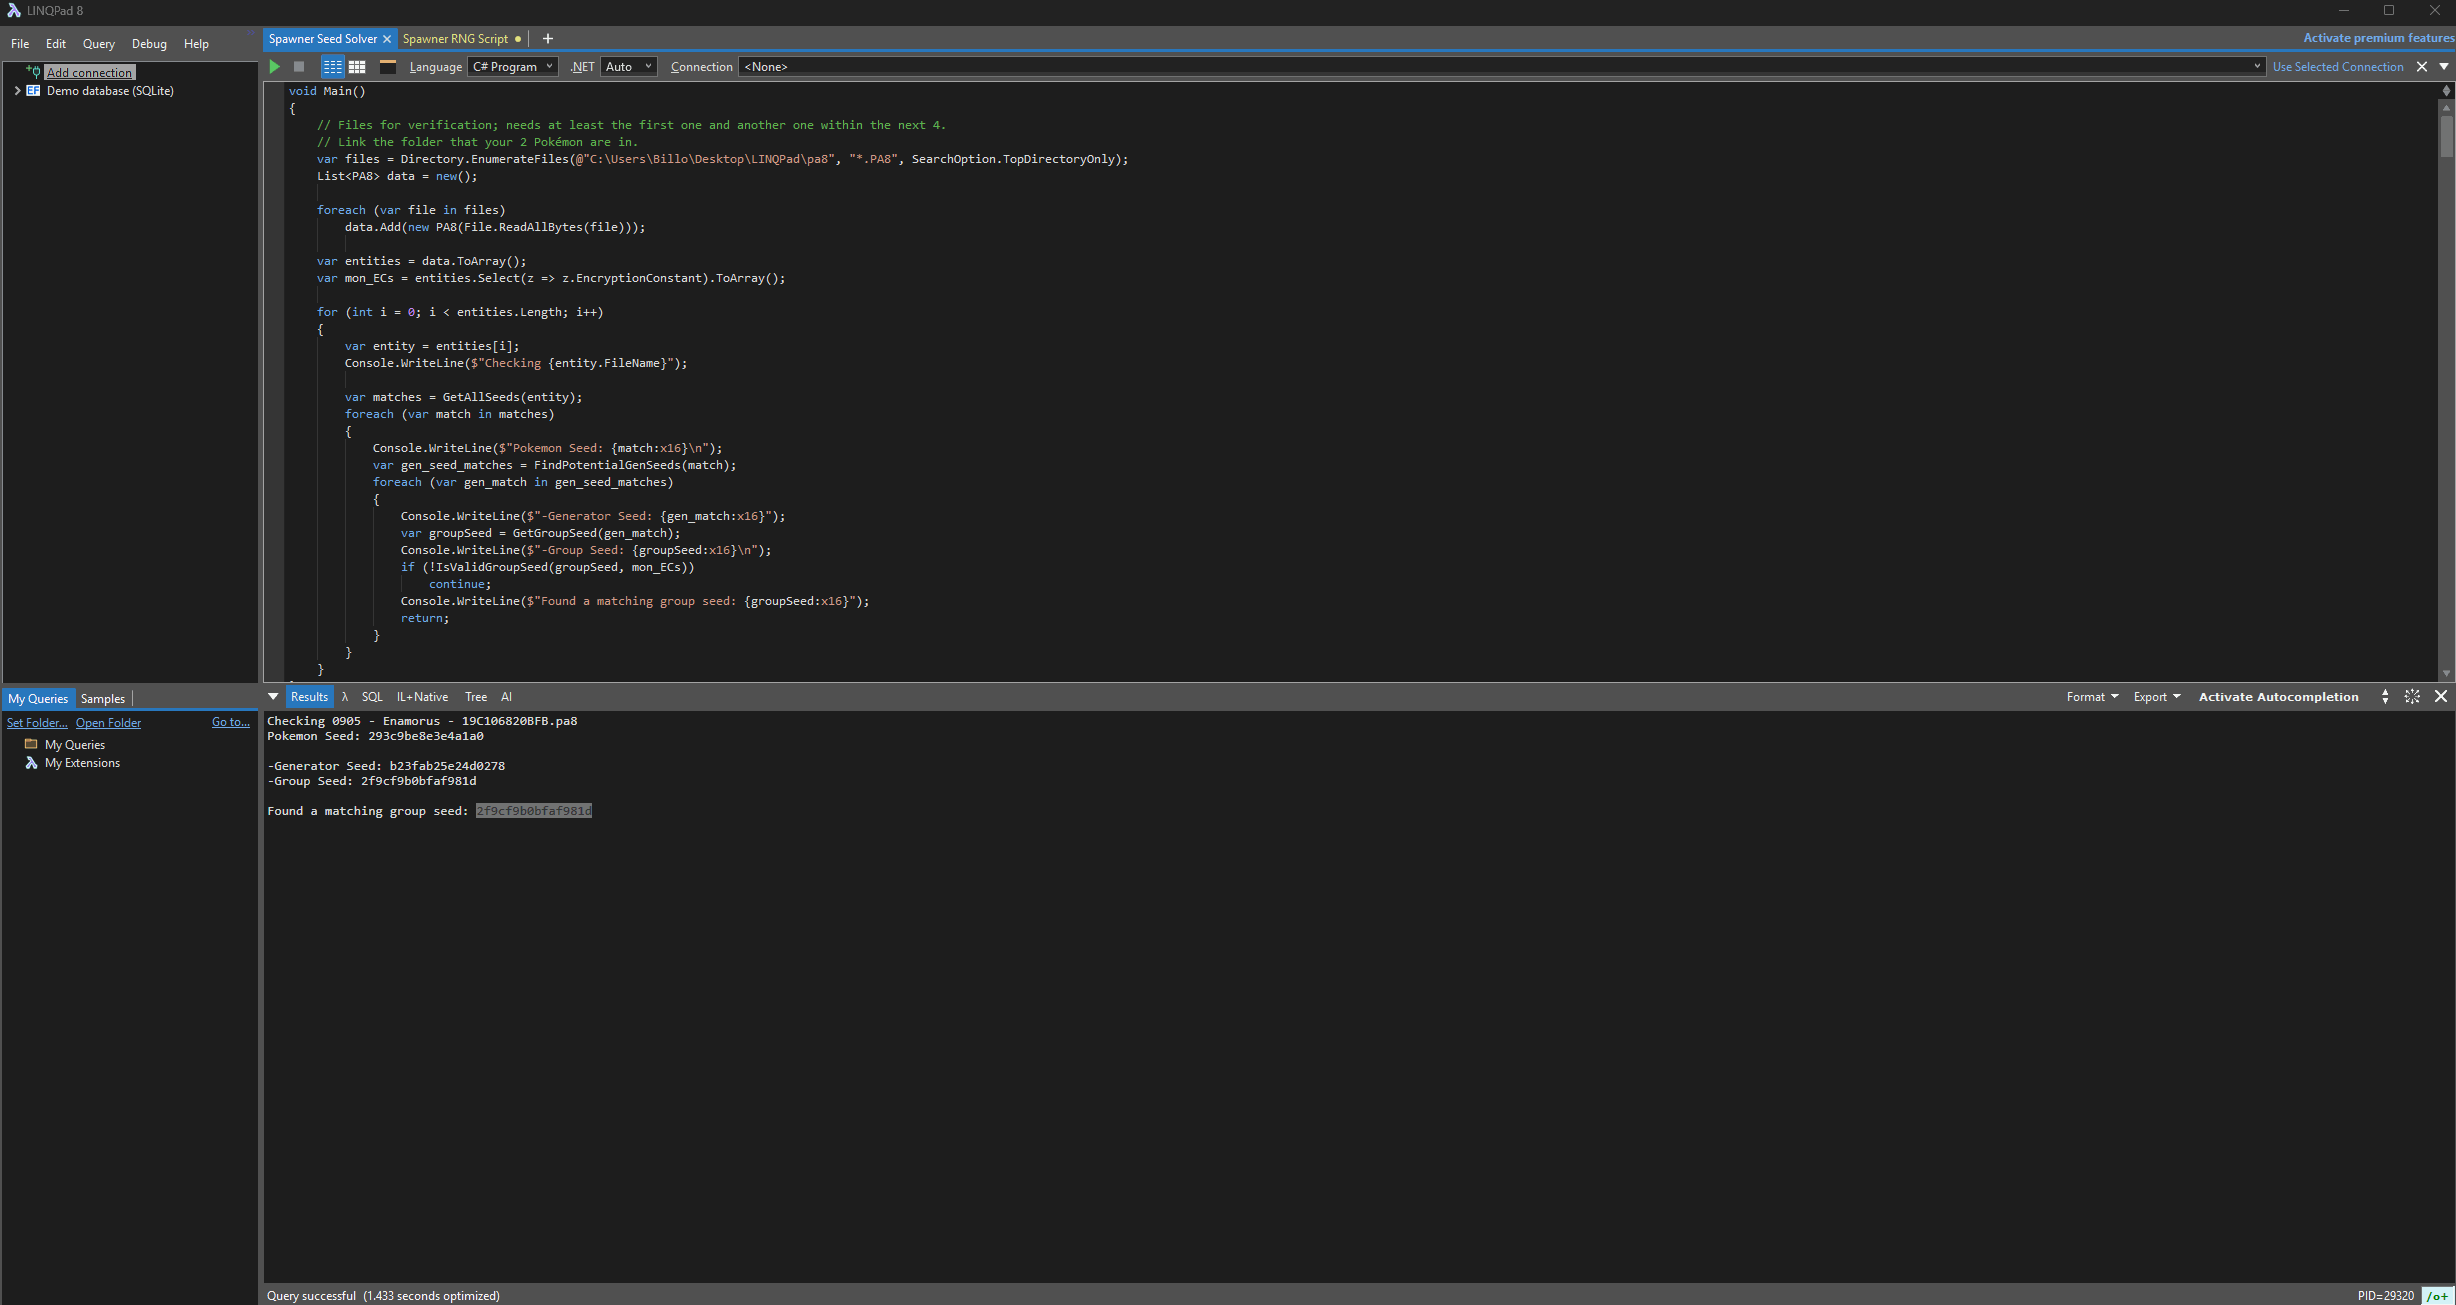2456x1305 pixels.
Task: Click the PID=29320 status indicator
Action: (x=2385, y=1296)
